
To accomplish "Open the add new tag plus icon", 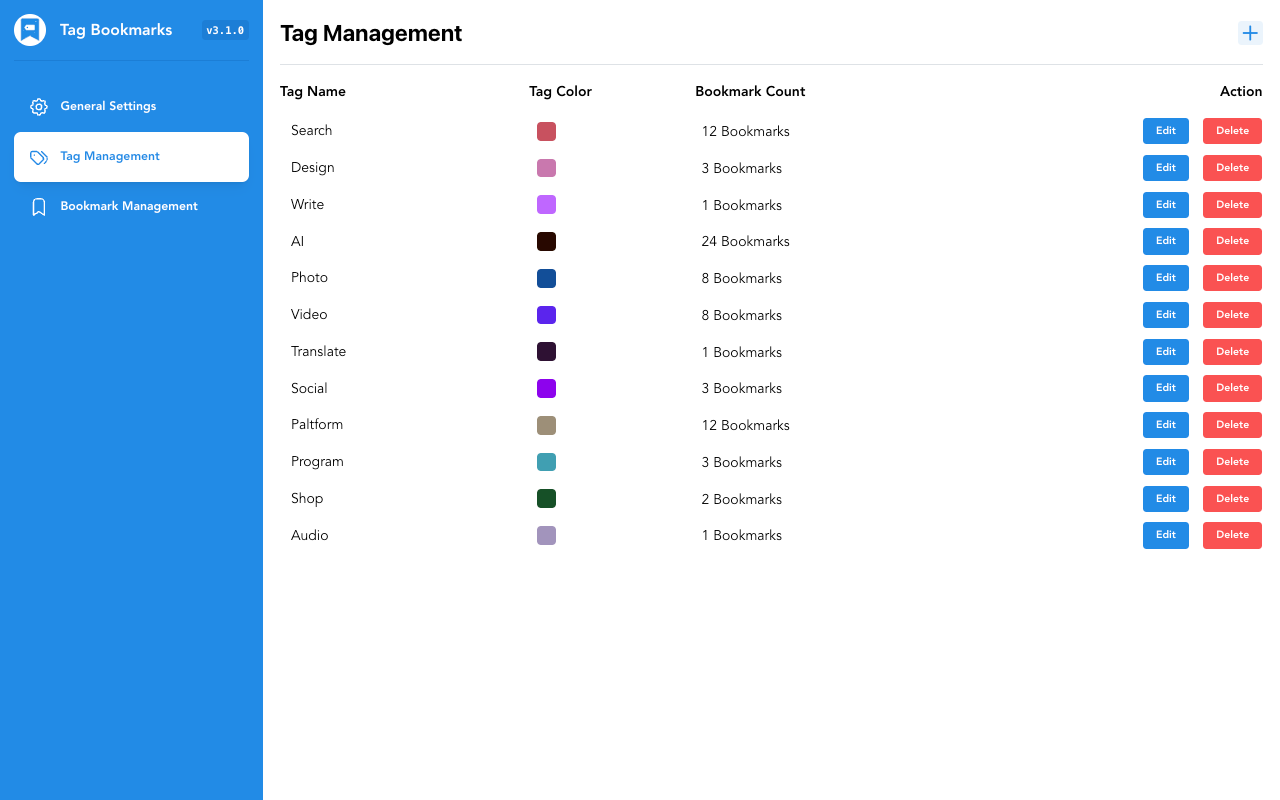I will pyautogui.click(x=1250, y=32).
